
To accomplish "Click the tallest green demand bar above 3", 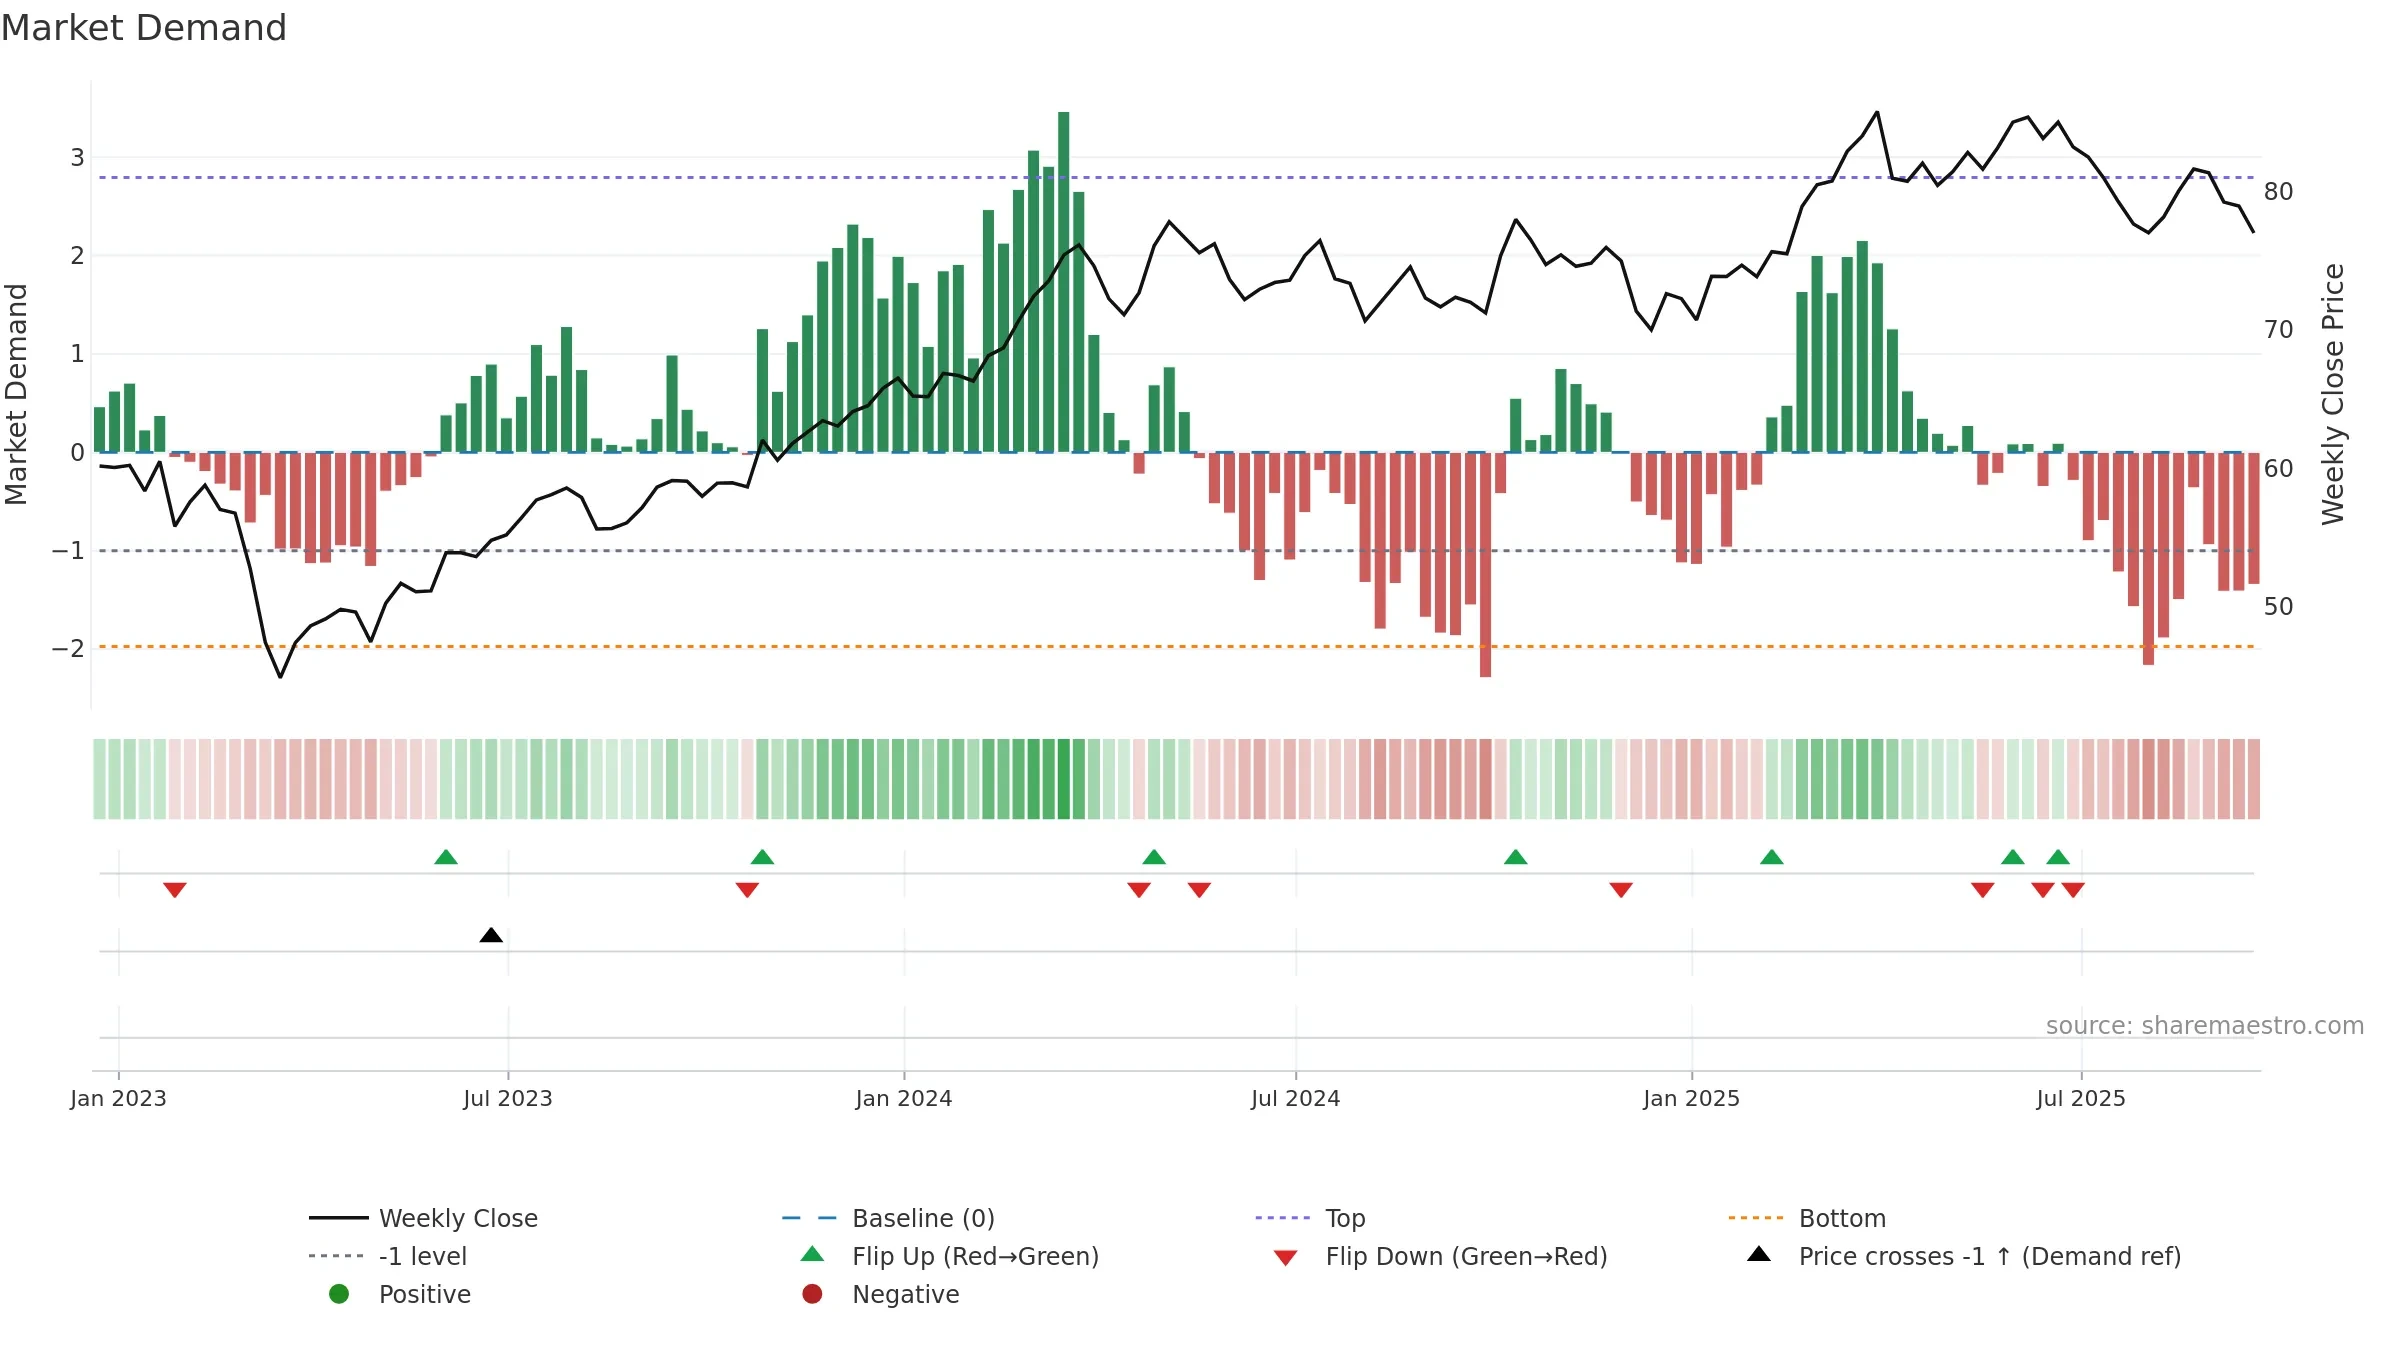I will point(1063,282).
